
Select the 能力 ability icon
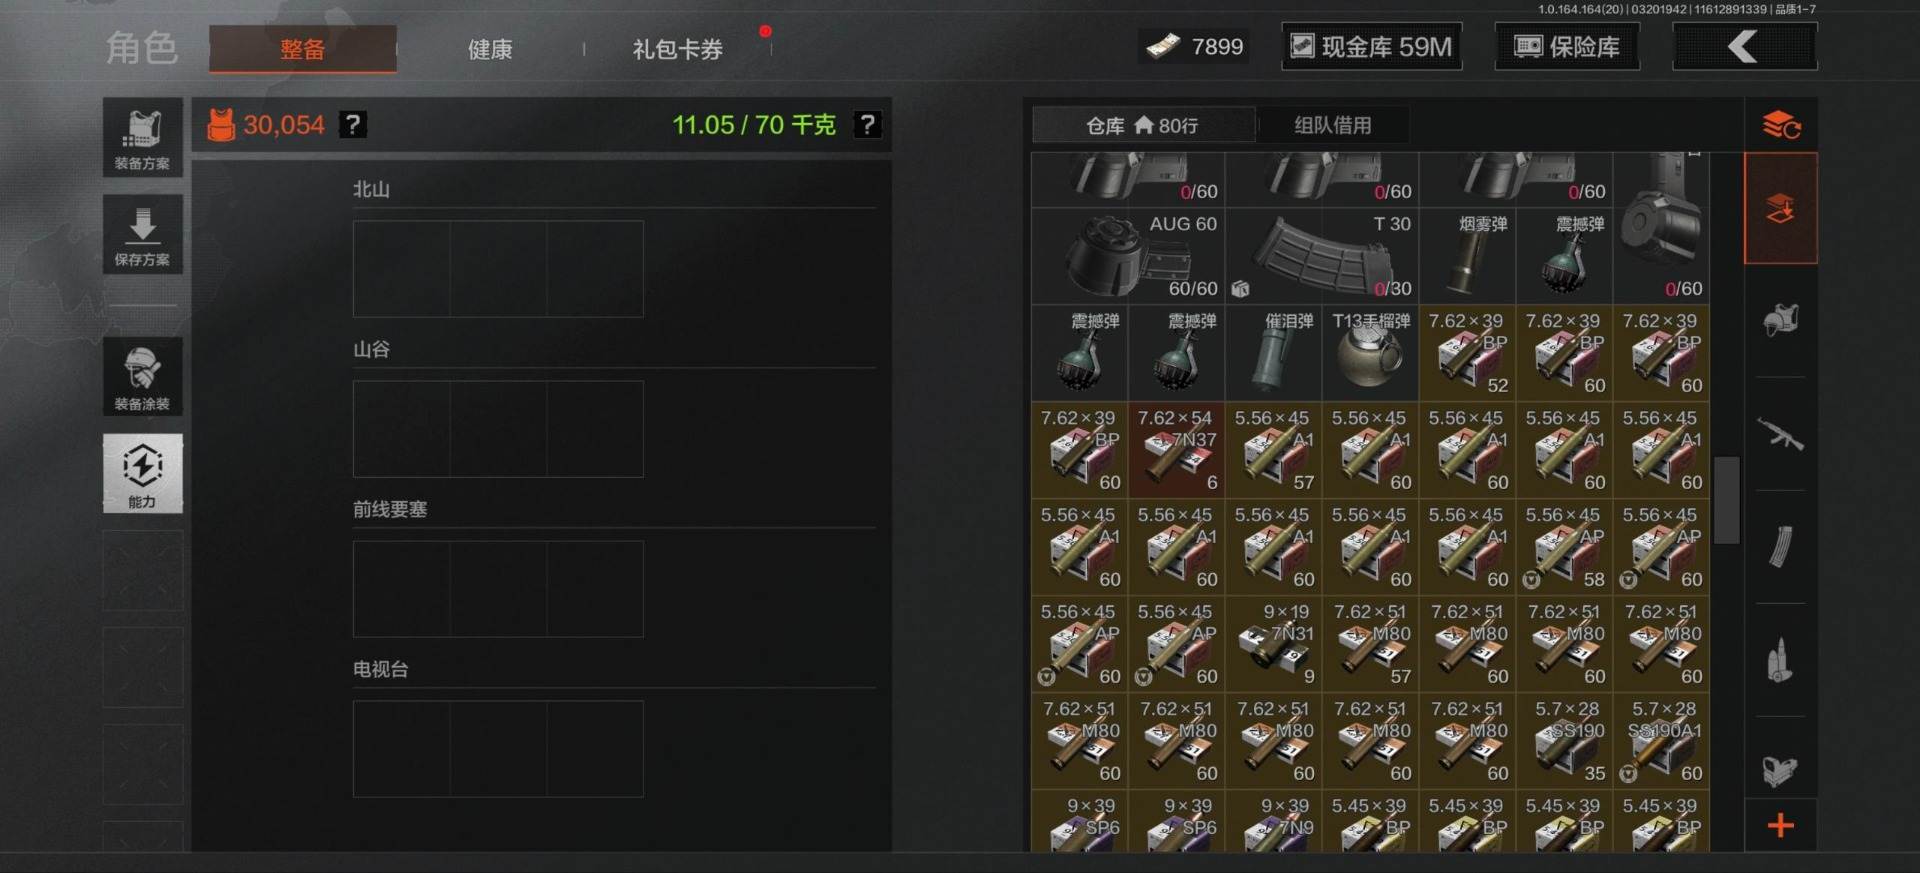(x=142, y=473)
